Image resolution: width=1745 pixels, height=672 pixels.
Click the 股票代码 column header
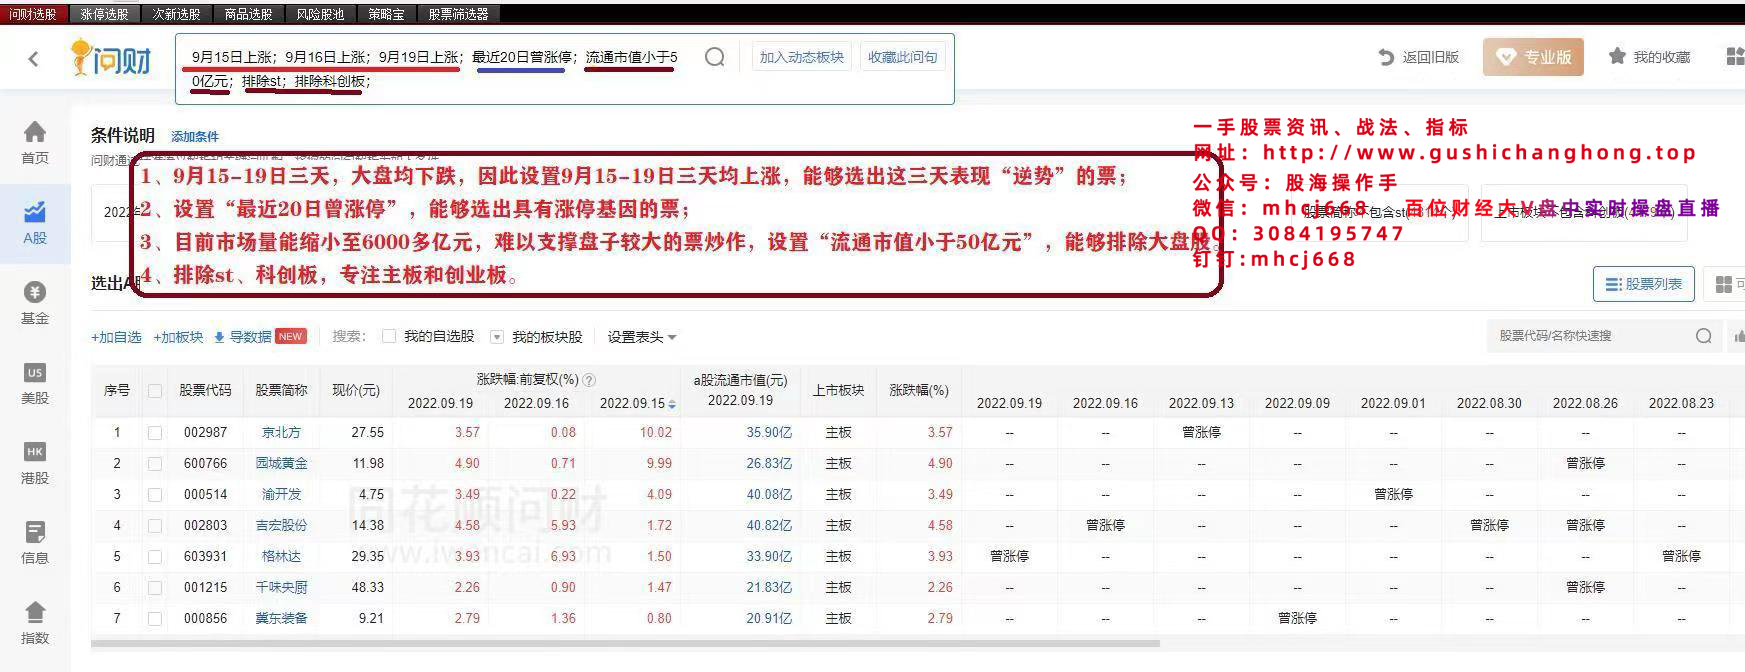(205, 391)
